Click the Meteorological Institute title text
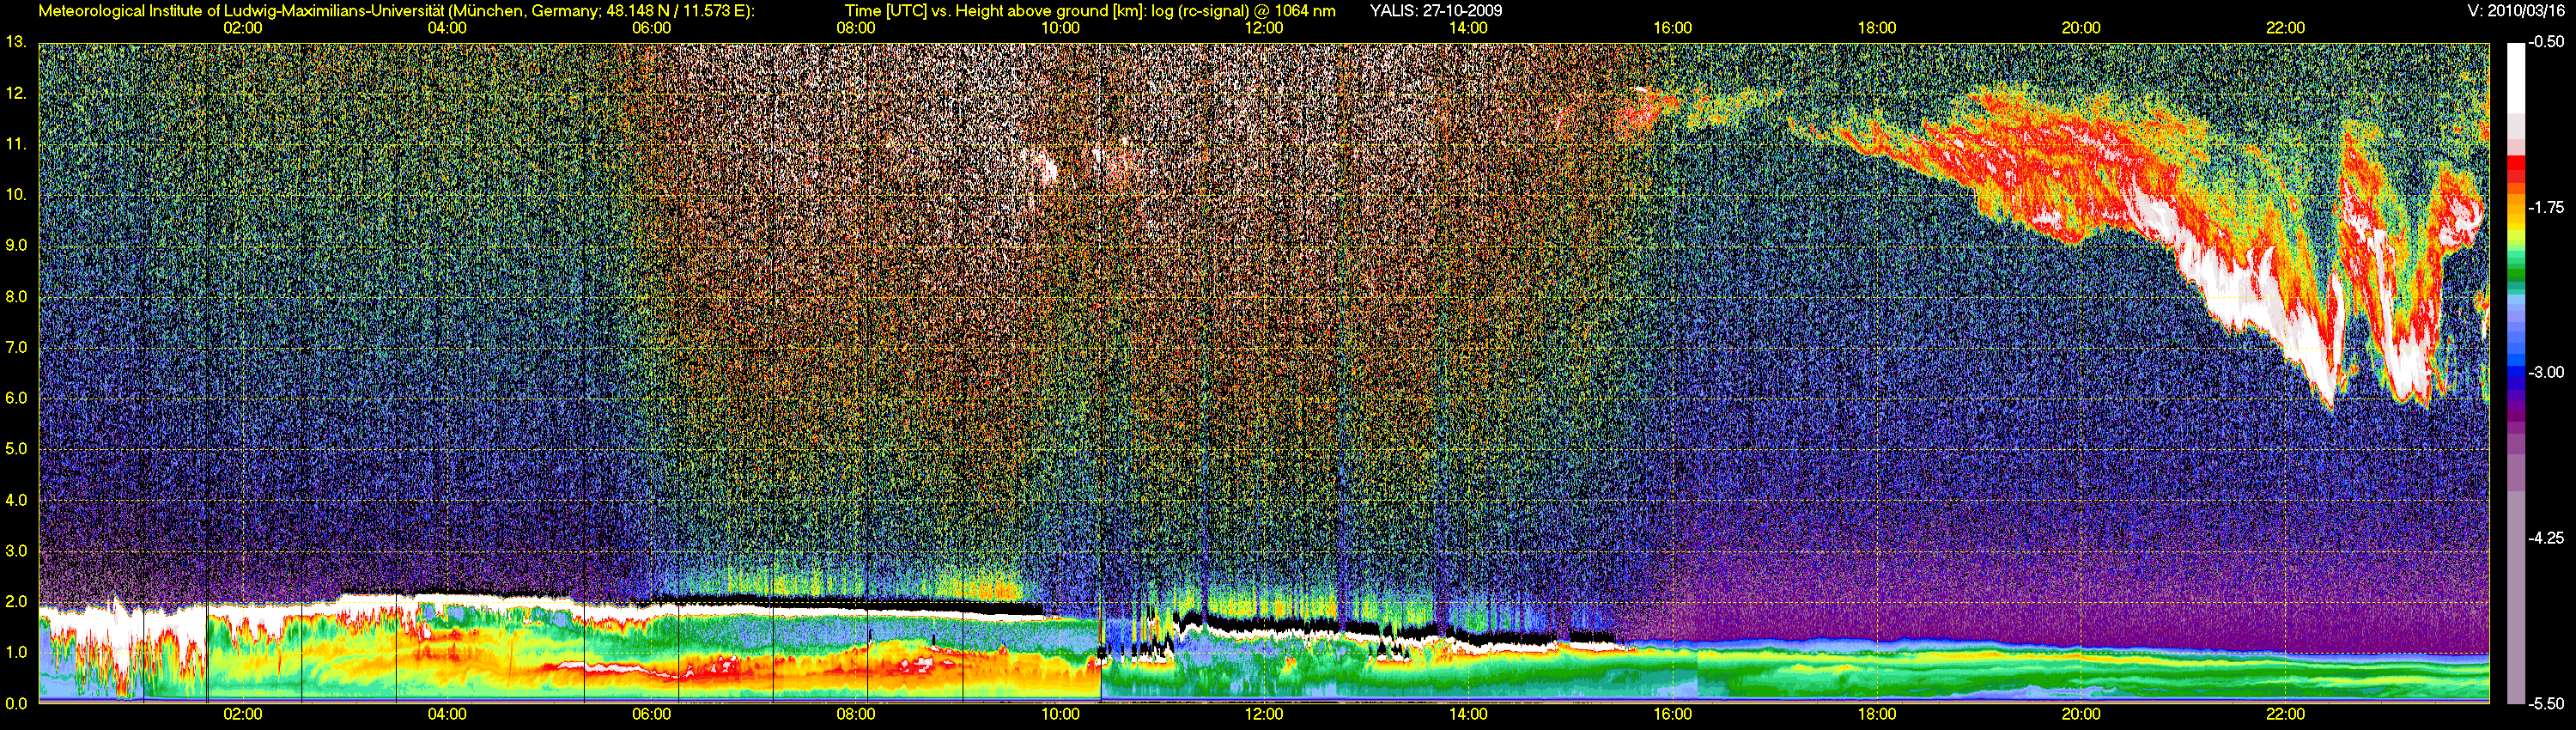The width and height of the screenshot is (2576, 730). [397, 11]
